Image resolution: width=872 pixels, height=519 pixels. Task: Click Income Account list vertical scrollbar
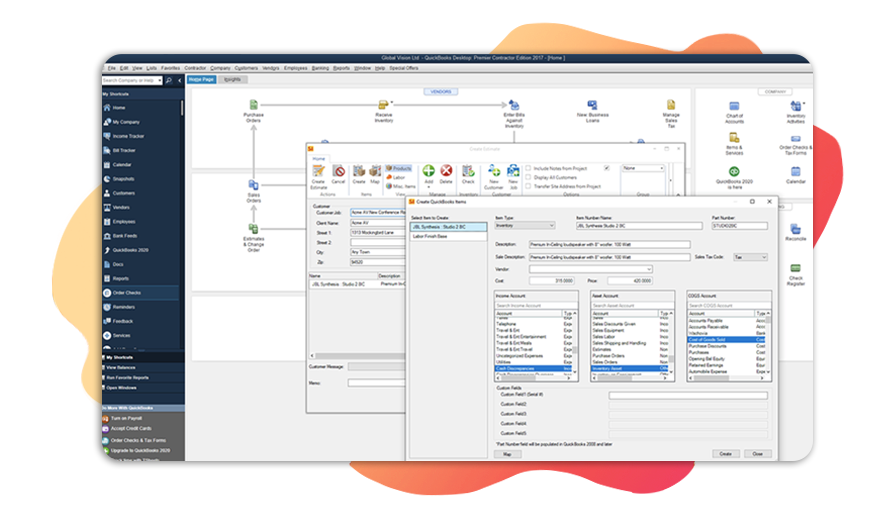click(575, 345)
